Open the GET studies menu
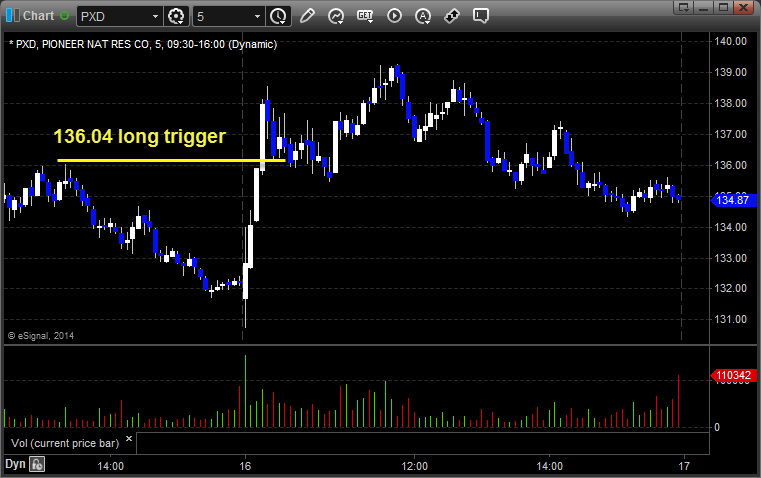The image size is (761, 478). 365,16
